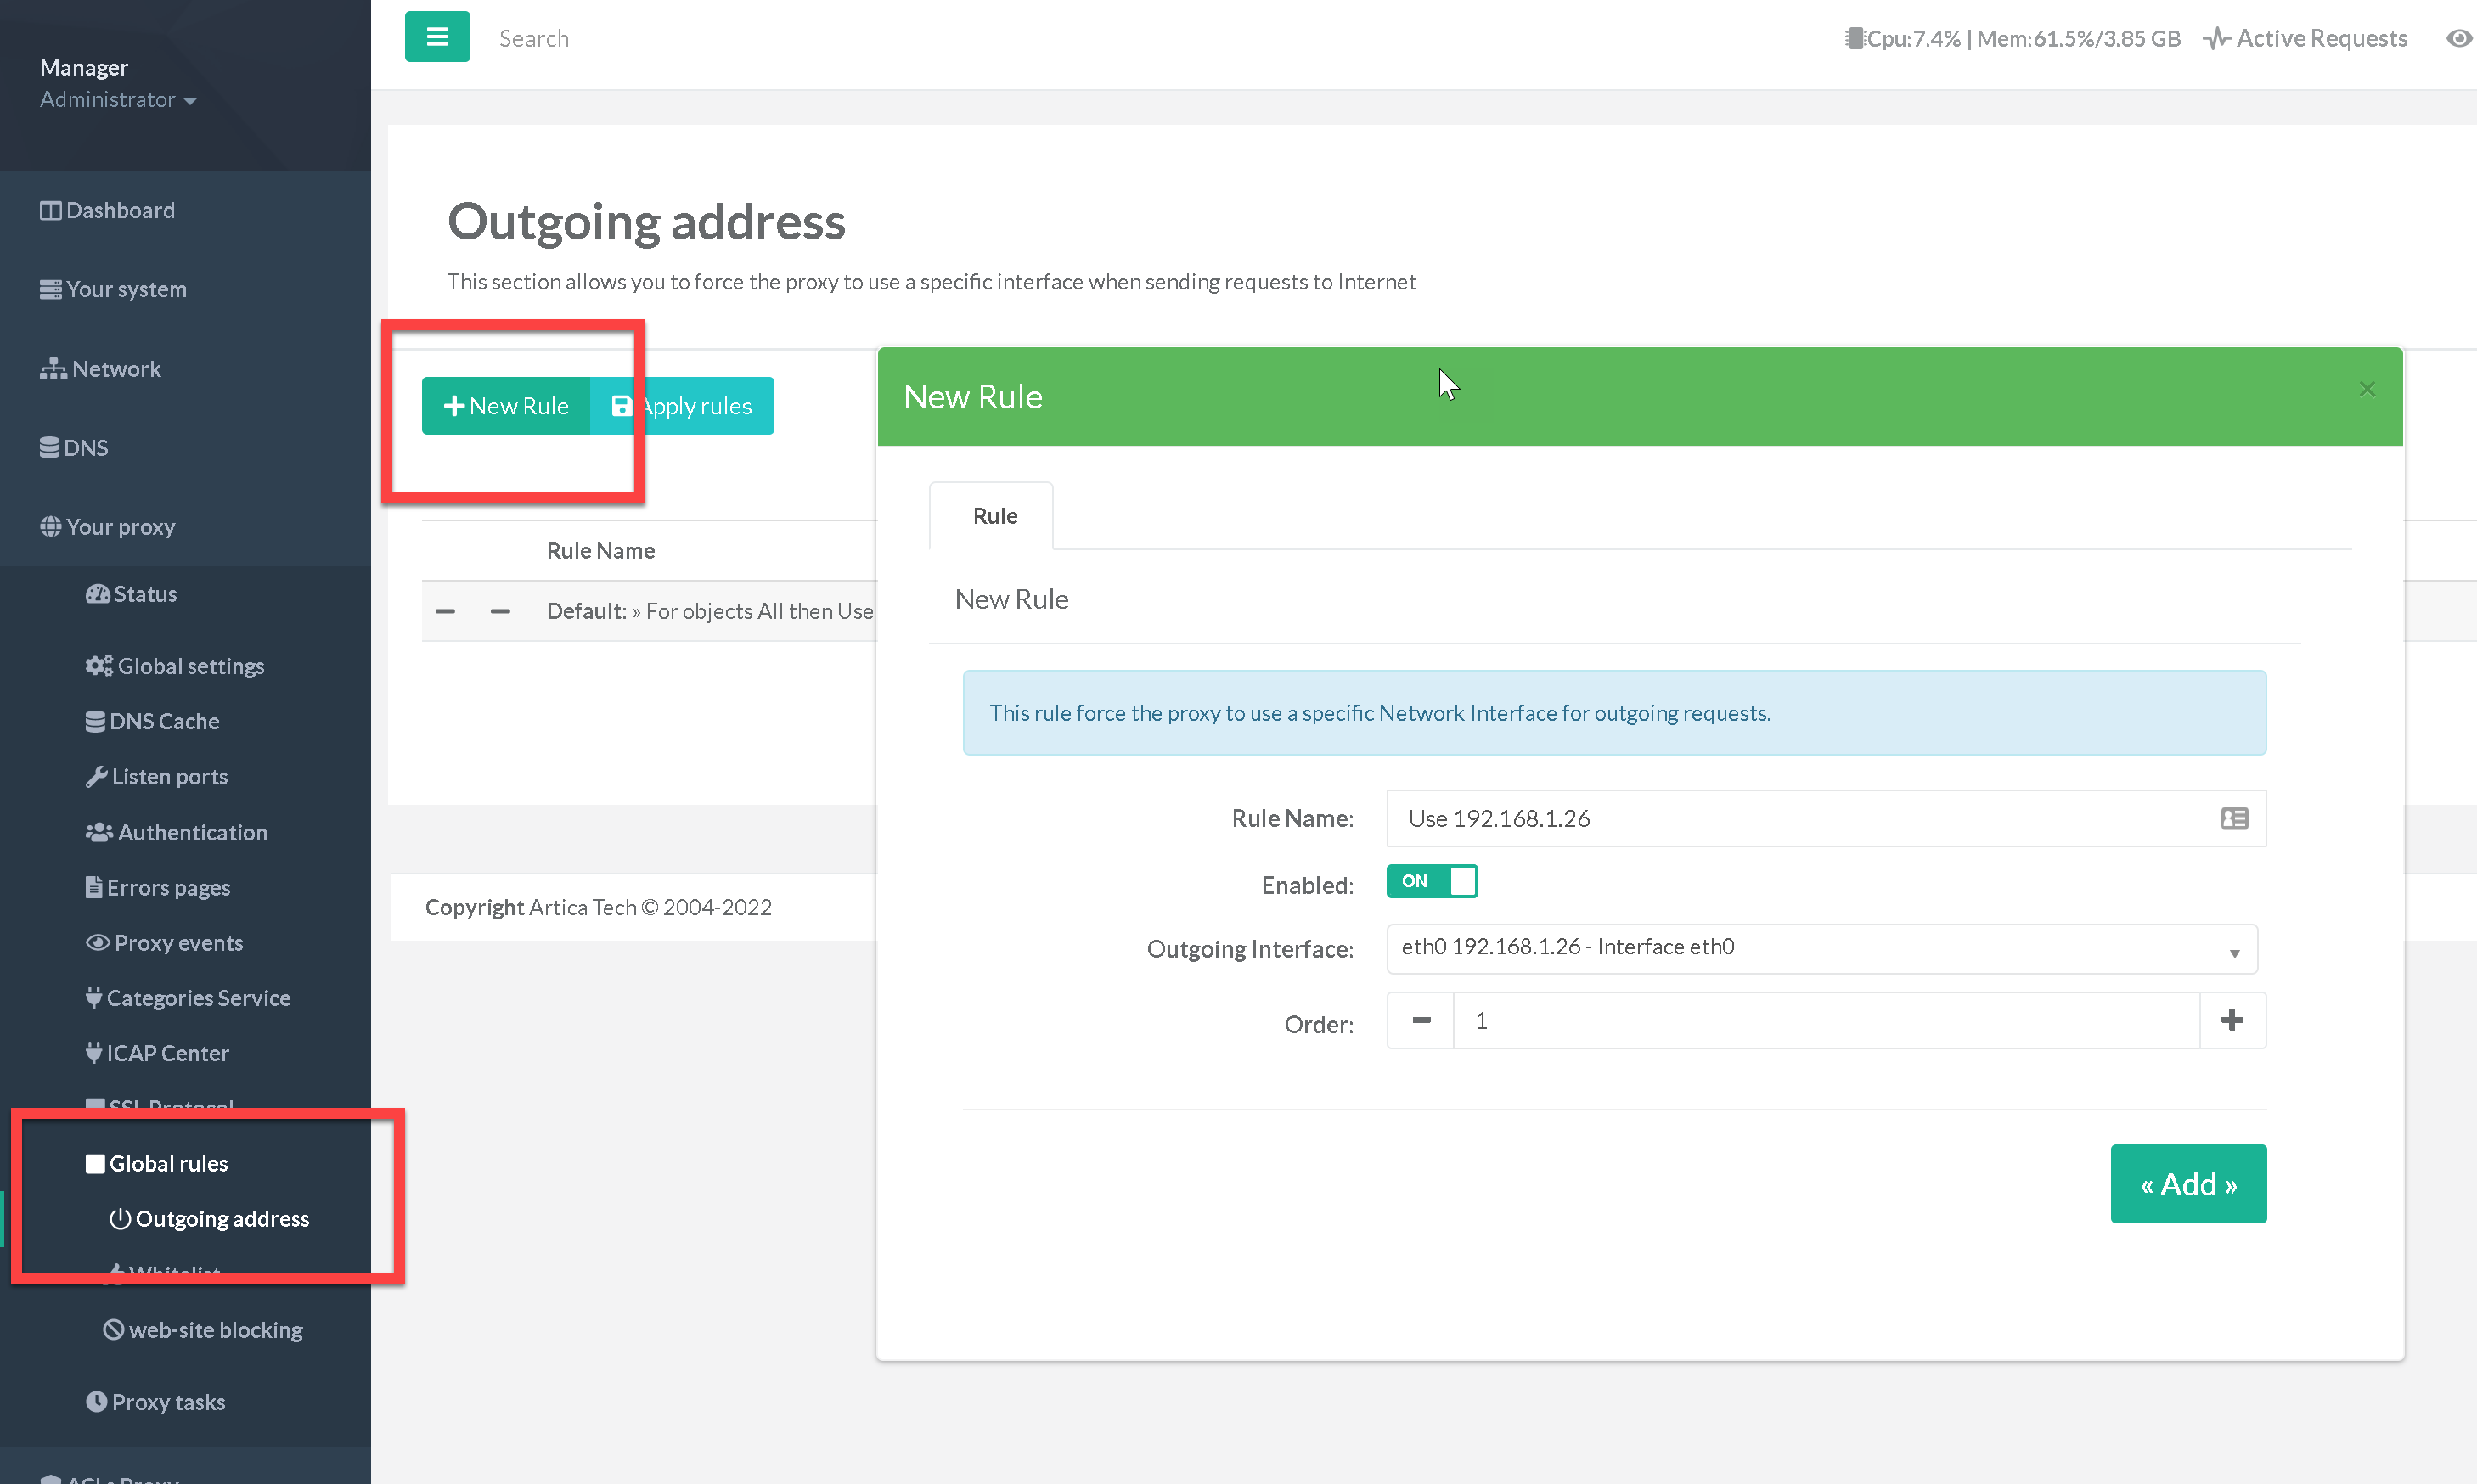2477x1484 pixels.
Task: Toggle the Enabled ON switch
Action: tap(1431, 881)
